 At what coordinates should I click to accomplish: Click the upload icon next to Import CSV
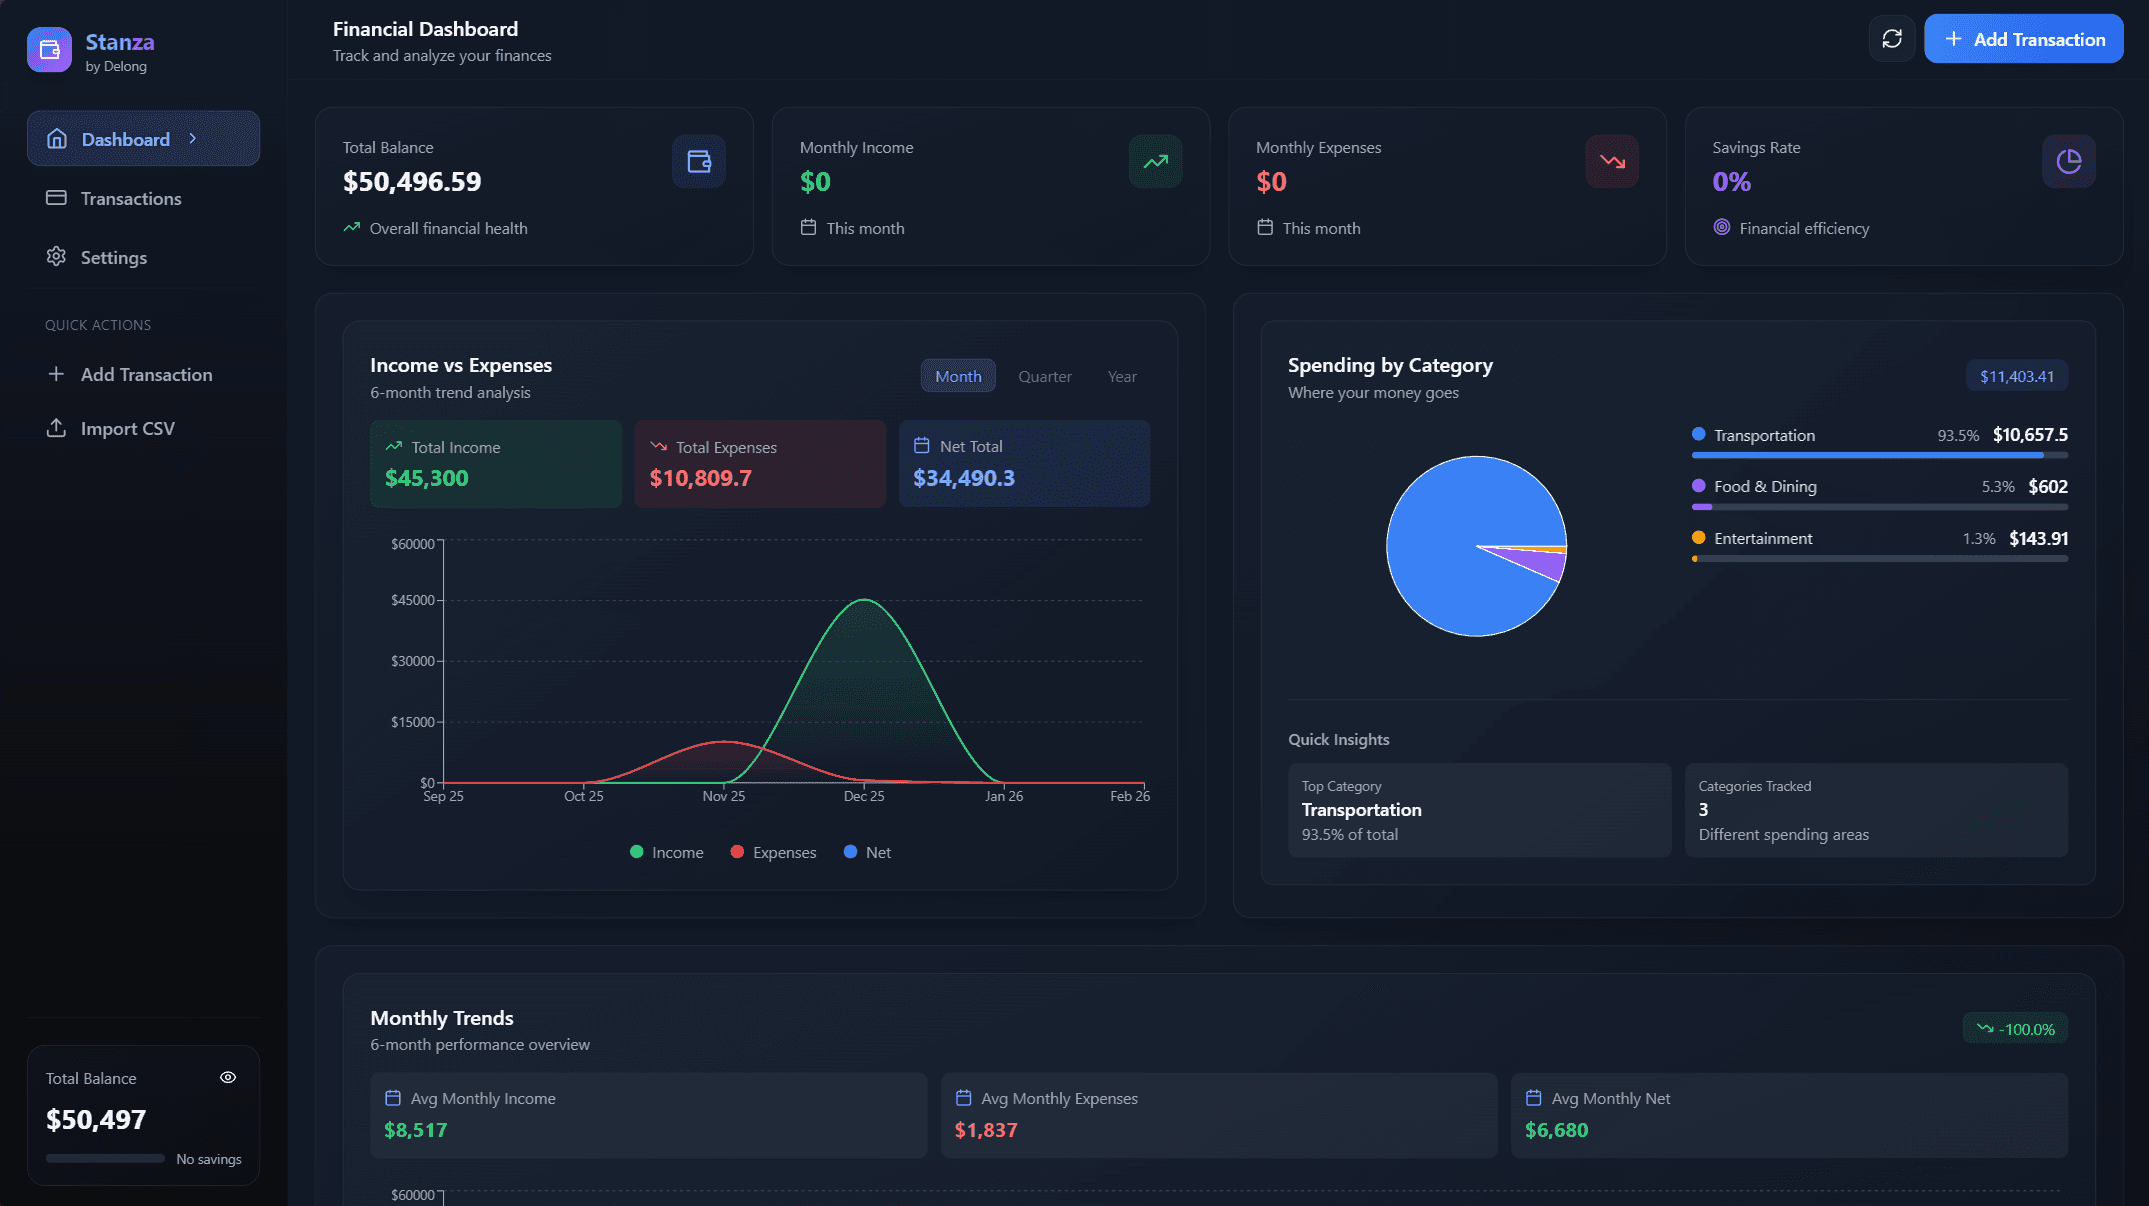(57, 428)
